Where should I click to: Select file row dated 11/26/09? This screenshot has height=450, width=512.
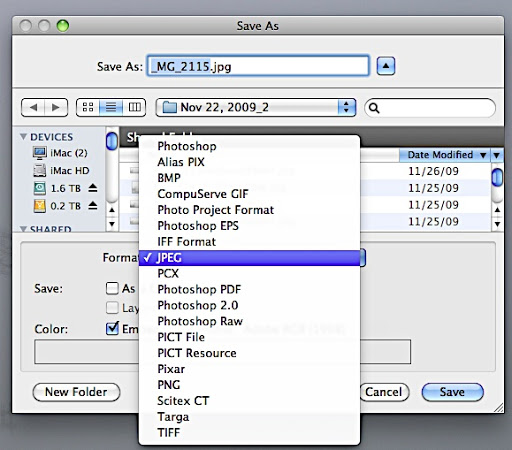tap(305, 171)
